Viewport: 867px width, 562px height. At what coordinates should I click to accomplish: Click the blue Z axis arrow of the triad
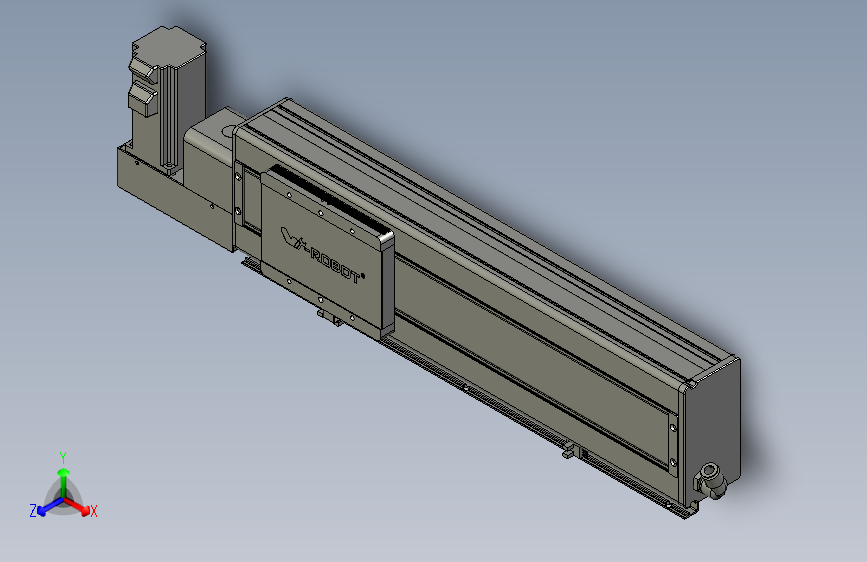coord(50,507)
